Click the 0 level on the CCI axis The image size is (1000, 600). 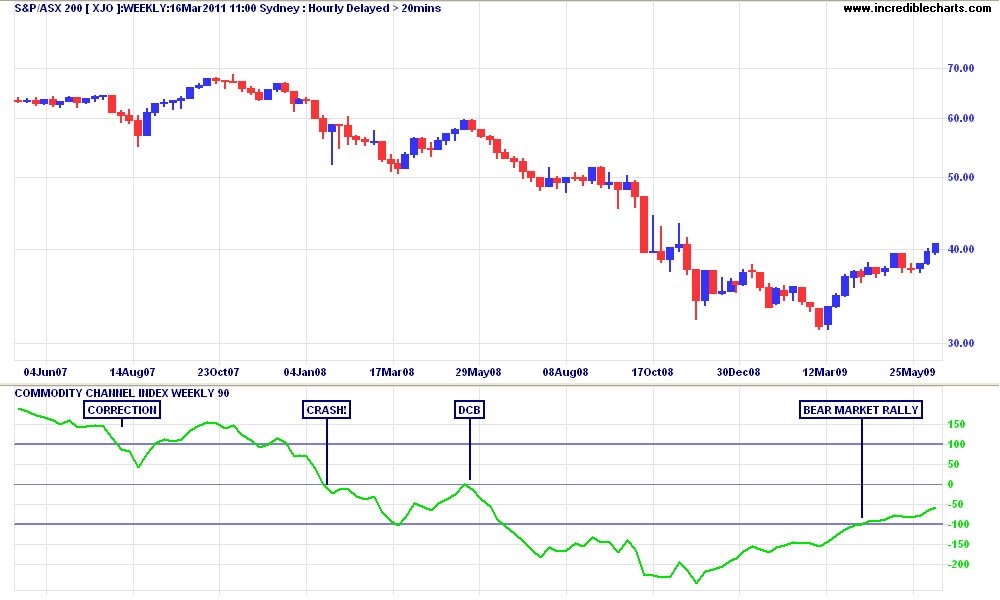tap(951, 484)
